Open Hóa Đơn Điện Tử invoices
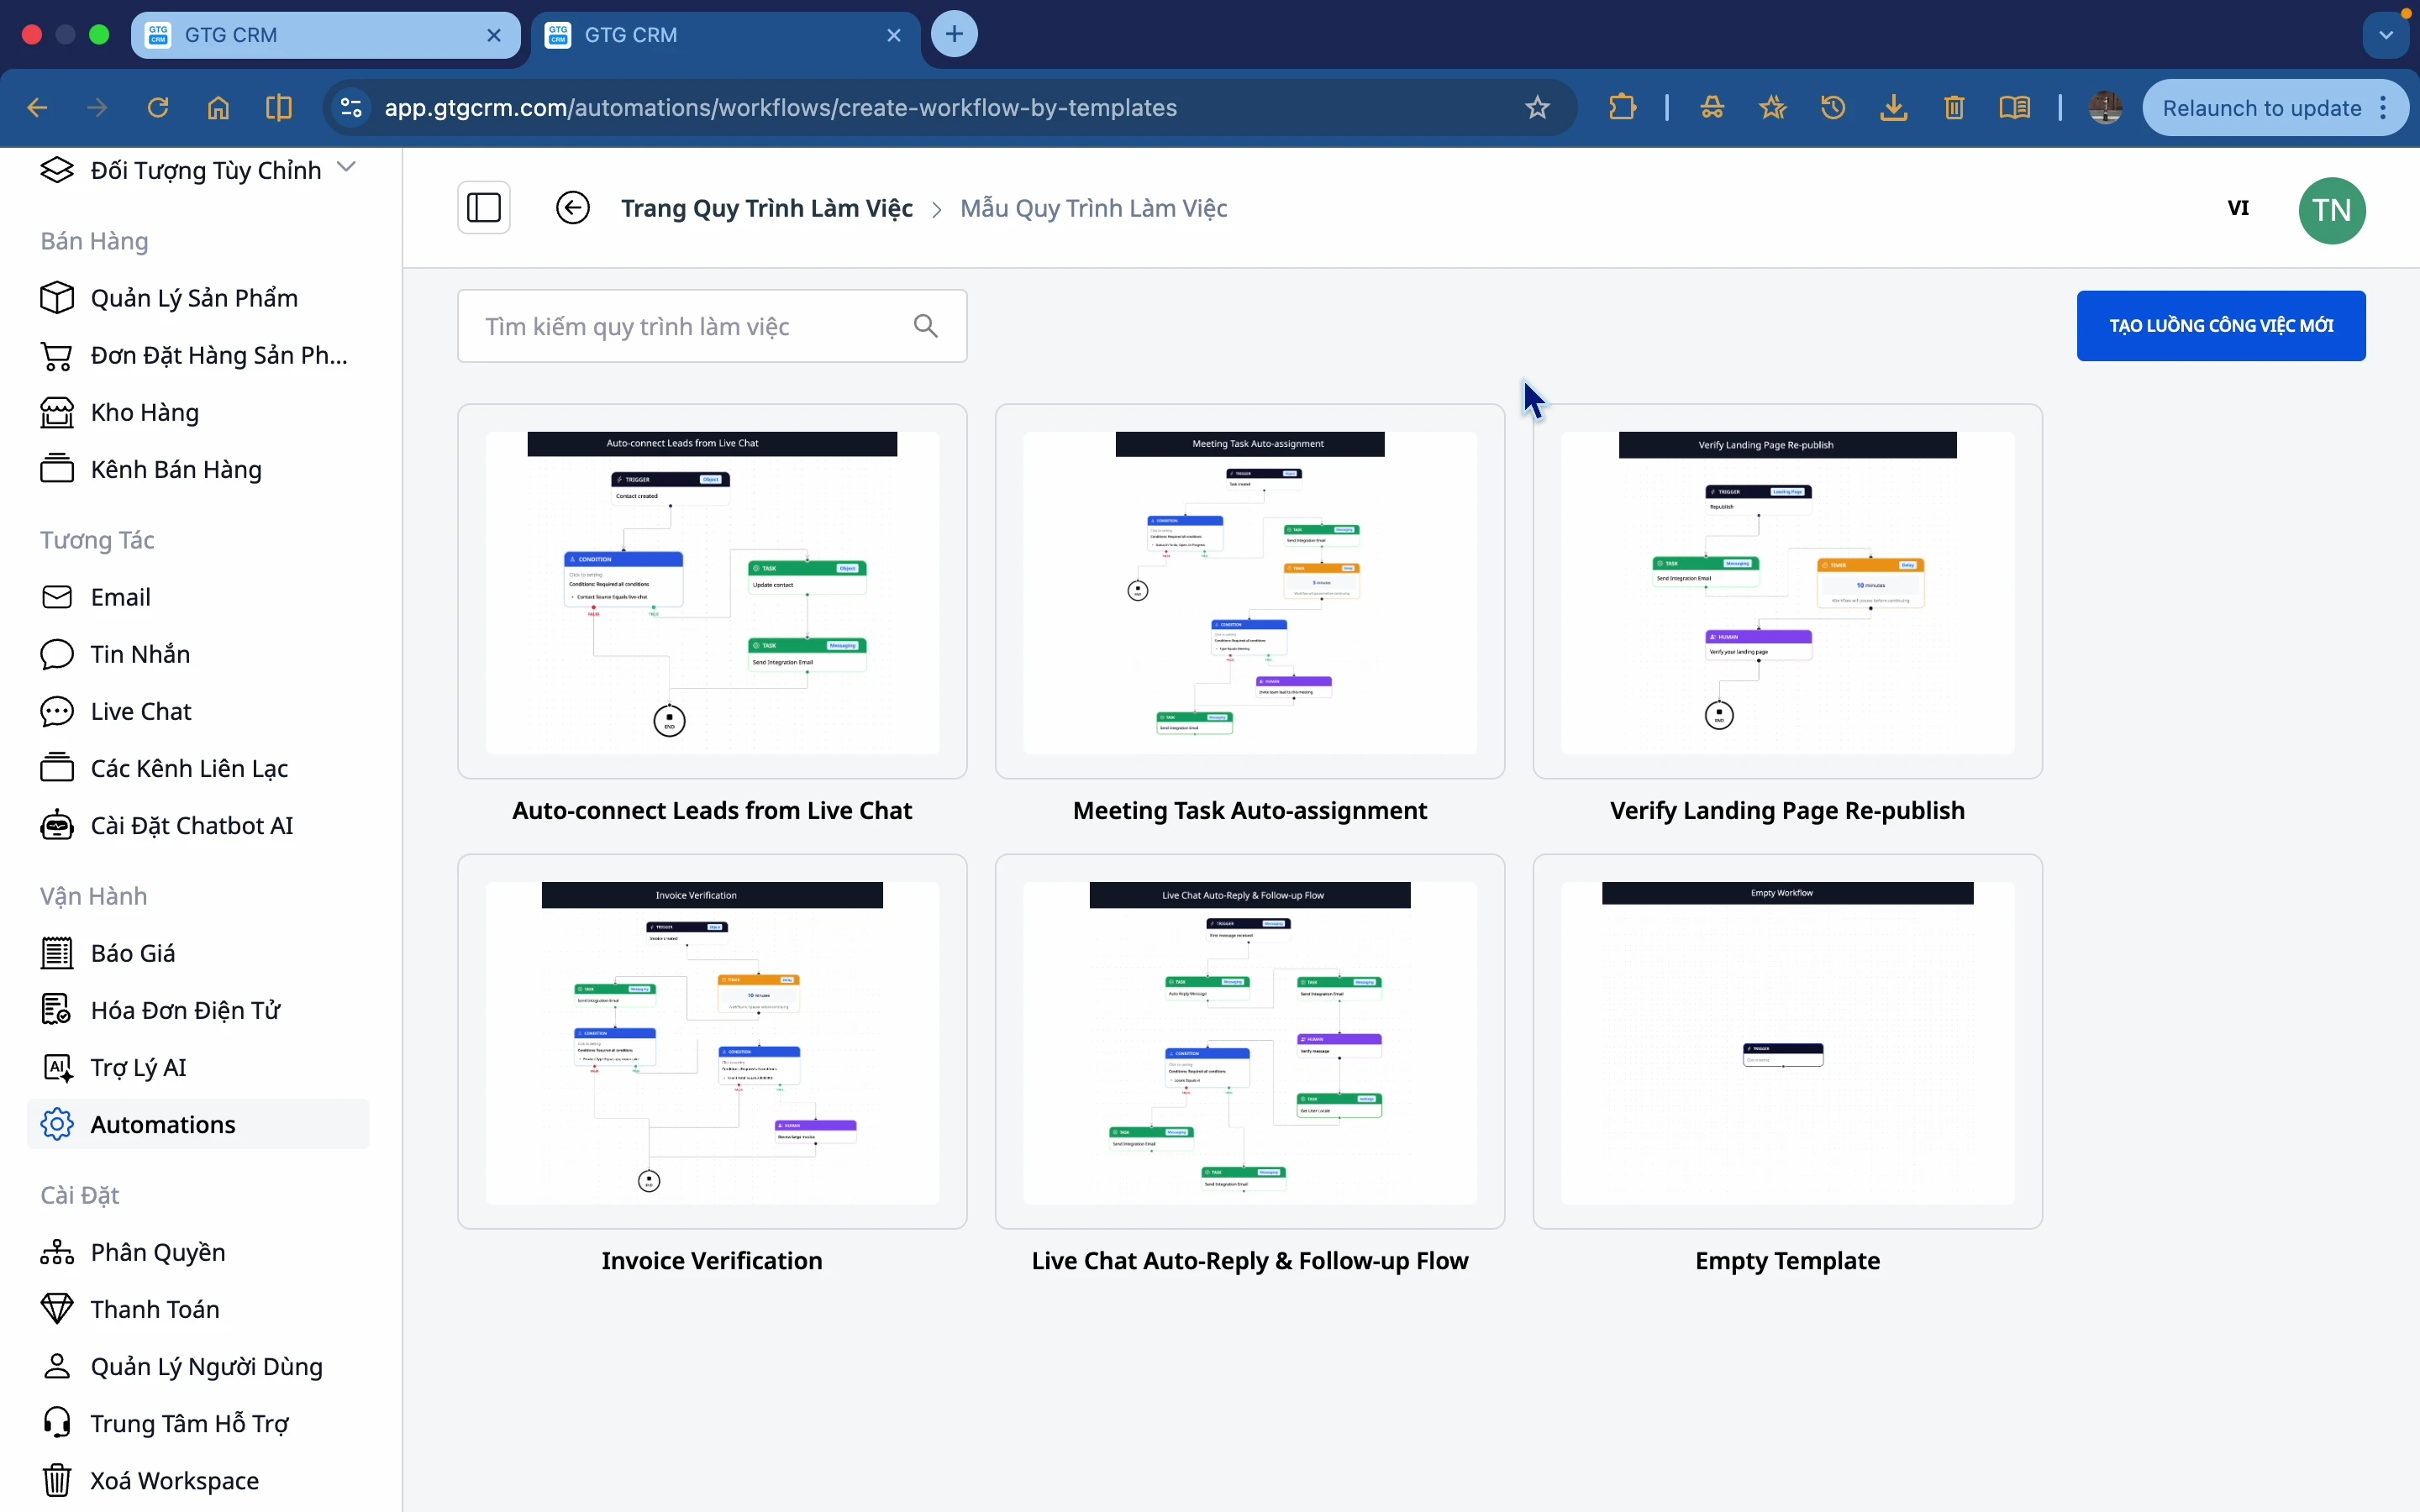 coord(185,1010)
